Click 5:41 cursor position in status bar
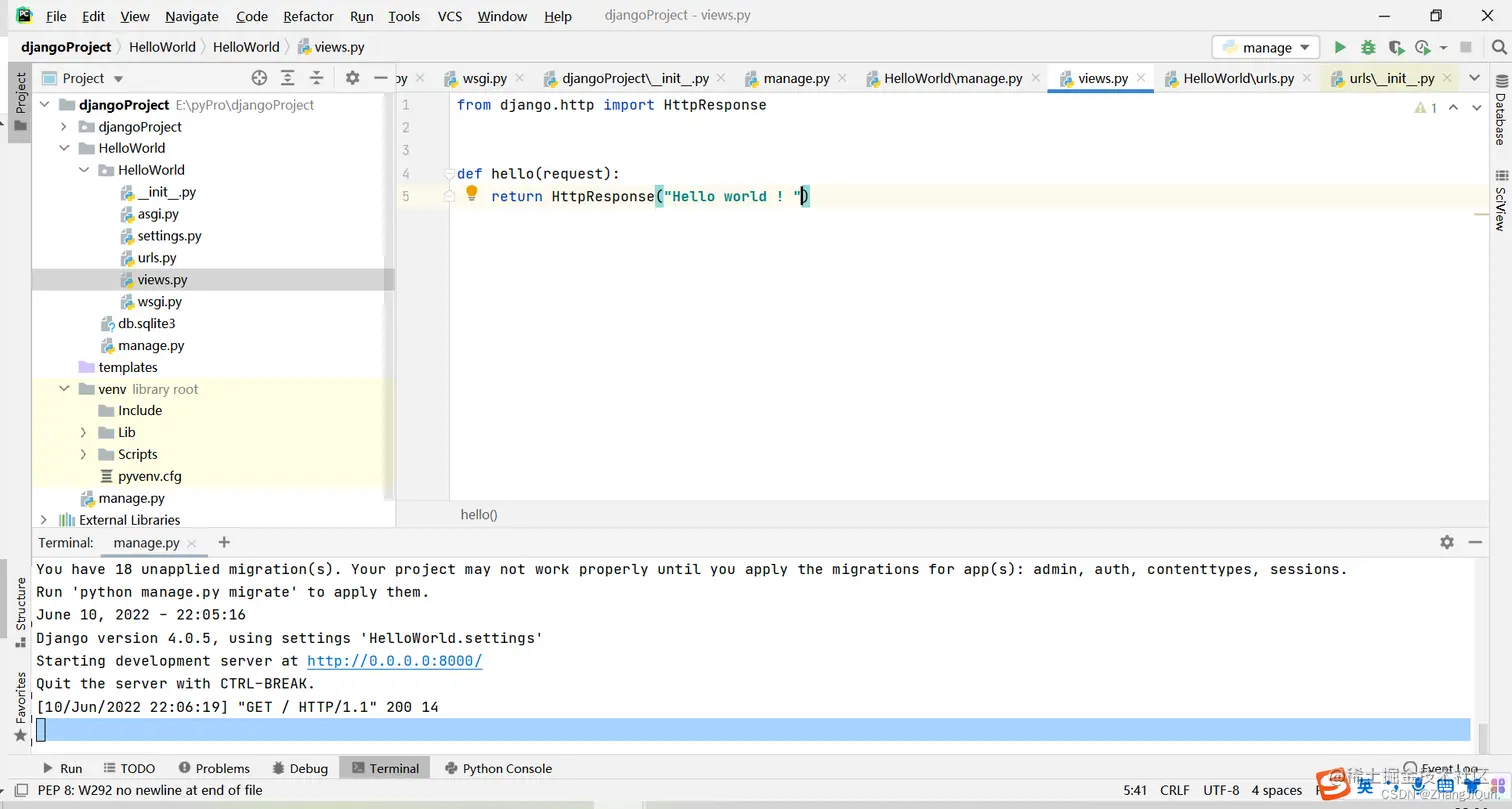Image resolution: width=1512 pixels, height=809 pixels. 1135,790
